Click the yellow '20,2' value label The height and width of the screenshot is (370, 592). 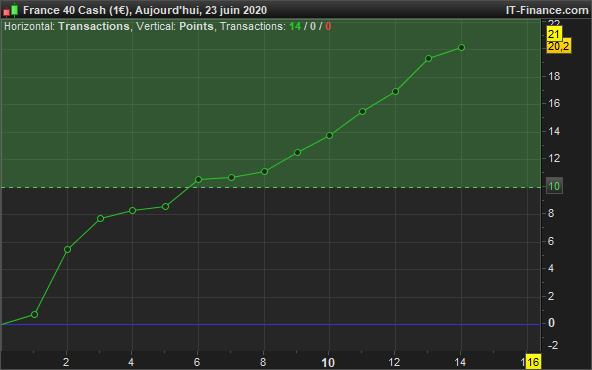tap(559, 46)
